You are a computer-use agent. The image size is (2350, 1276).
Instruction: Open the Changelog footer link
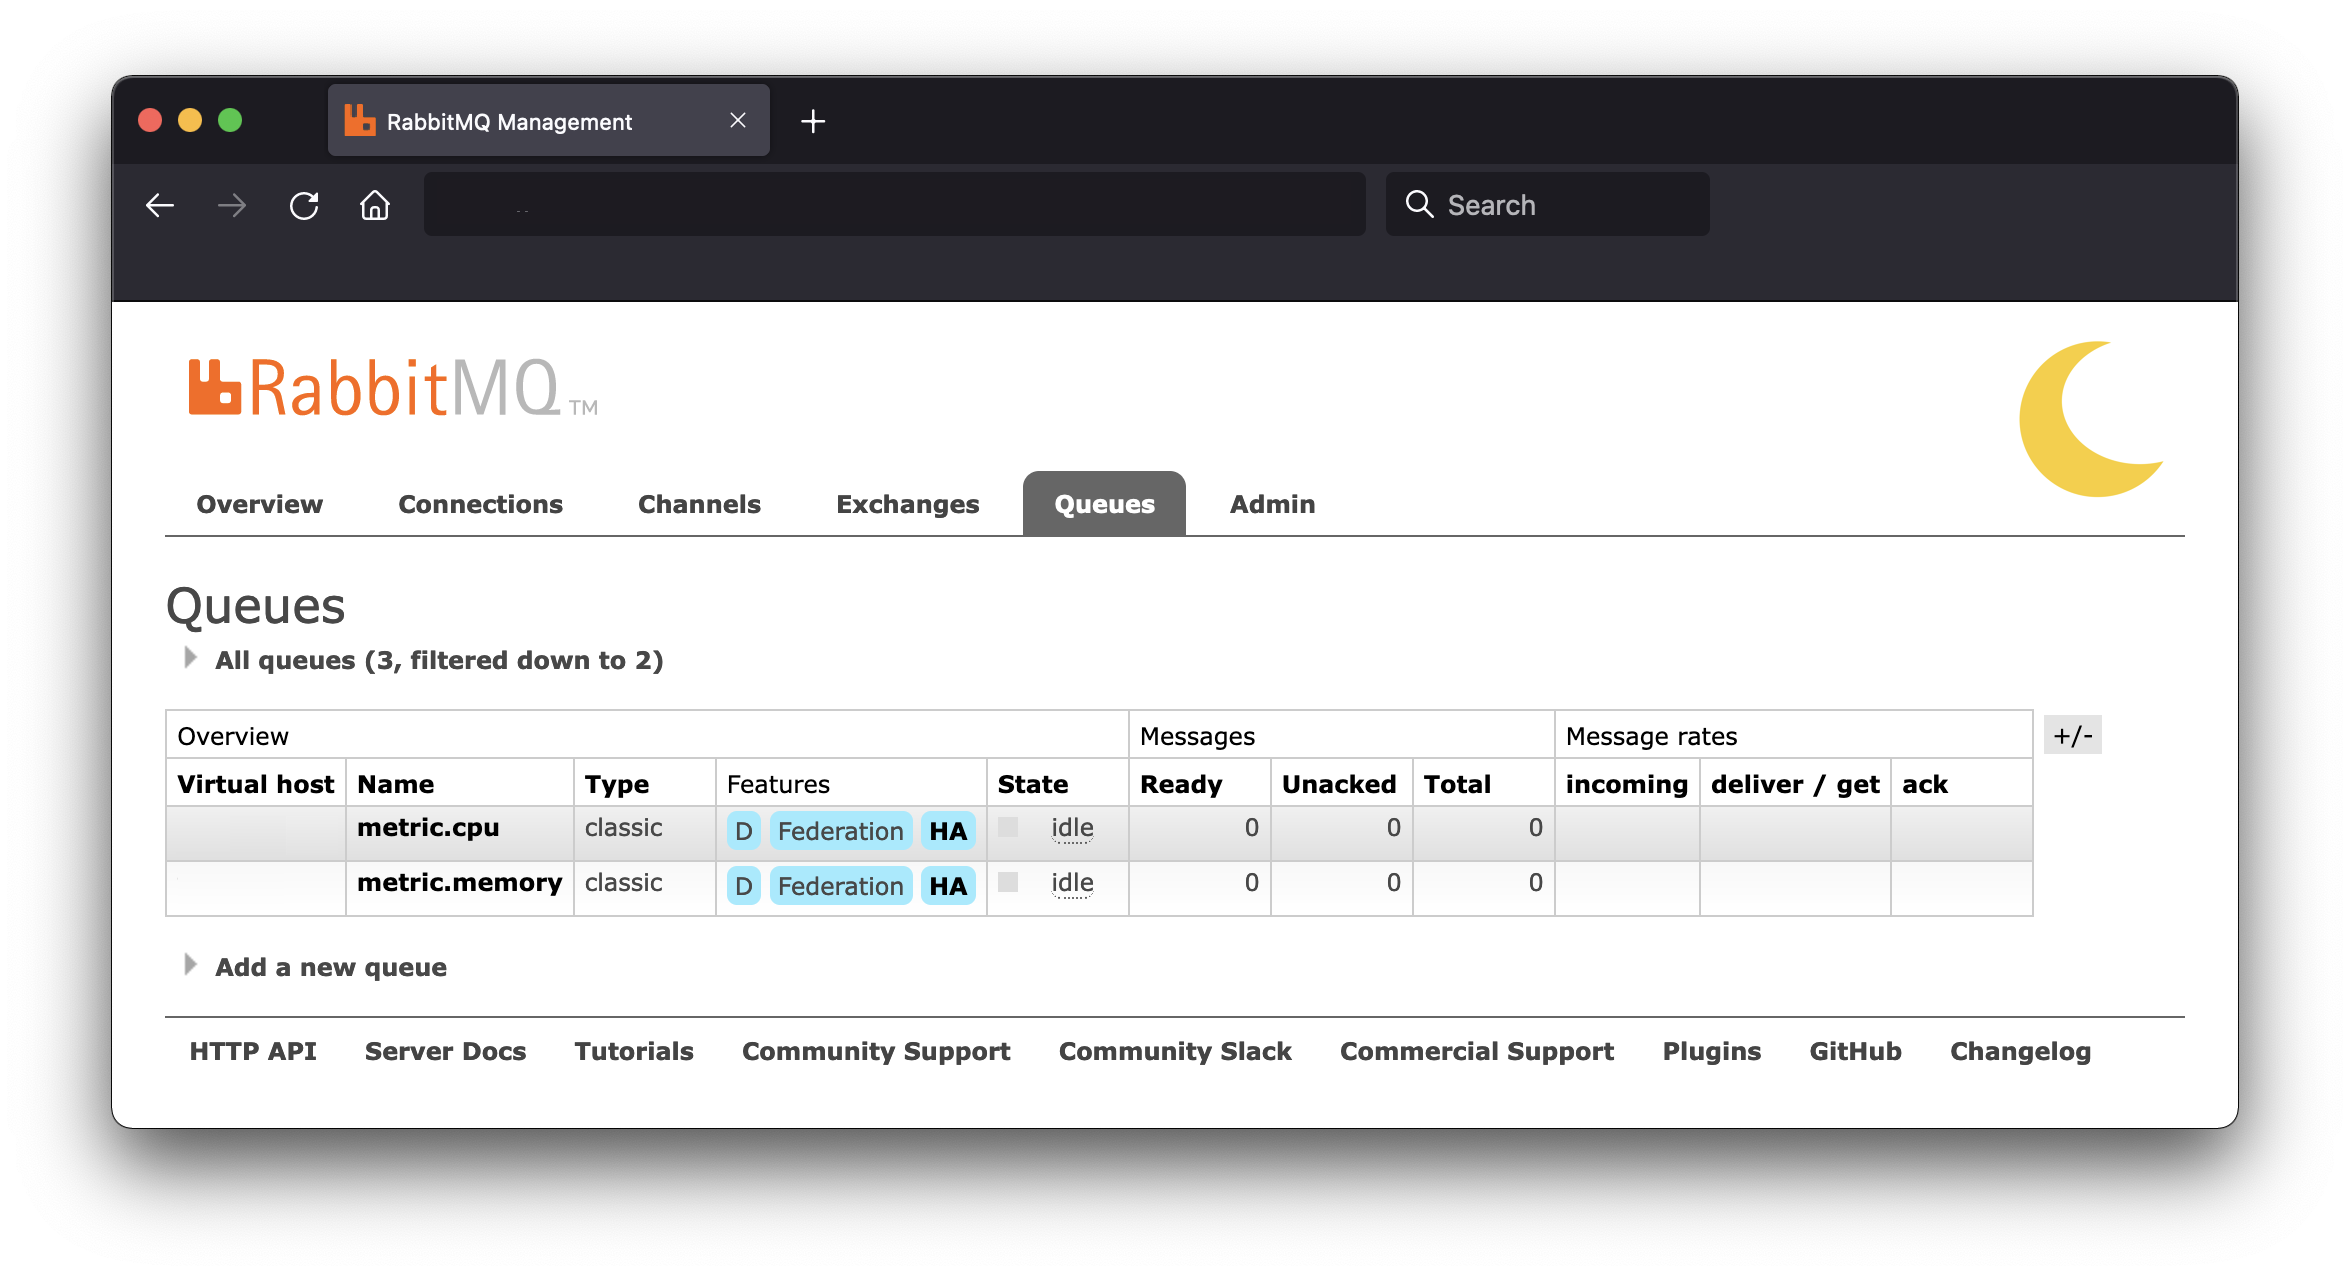(2020, 1052)
